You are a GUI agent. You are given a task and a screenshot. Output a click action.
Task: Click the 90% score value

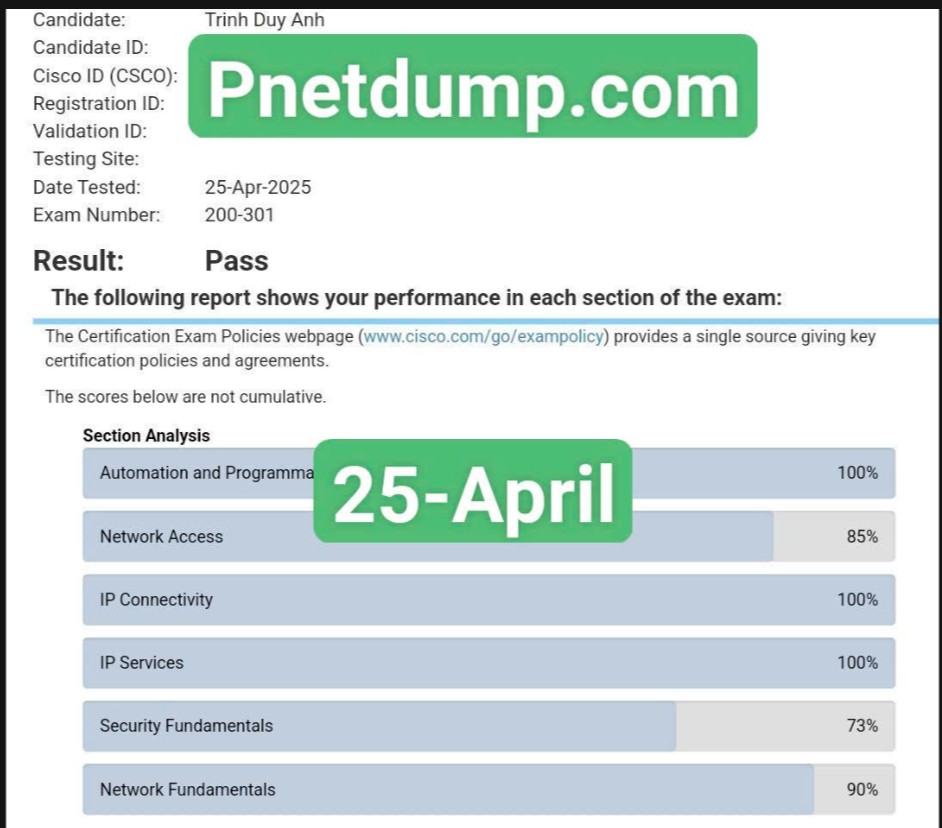862,790
